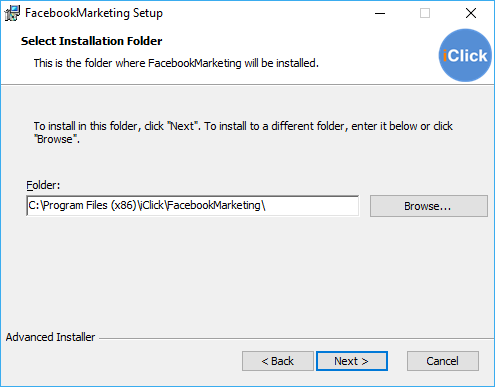Open the Browse... folder picker
The image size is (495, 387).
(x=429, y=206)
